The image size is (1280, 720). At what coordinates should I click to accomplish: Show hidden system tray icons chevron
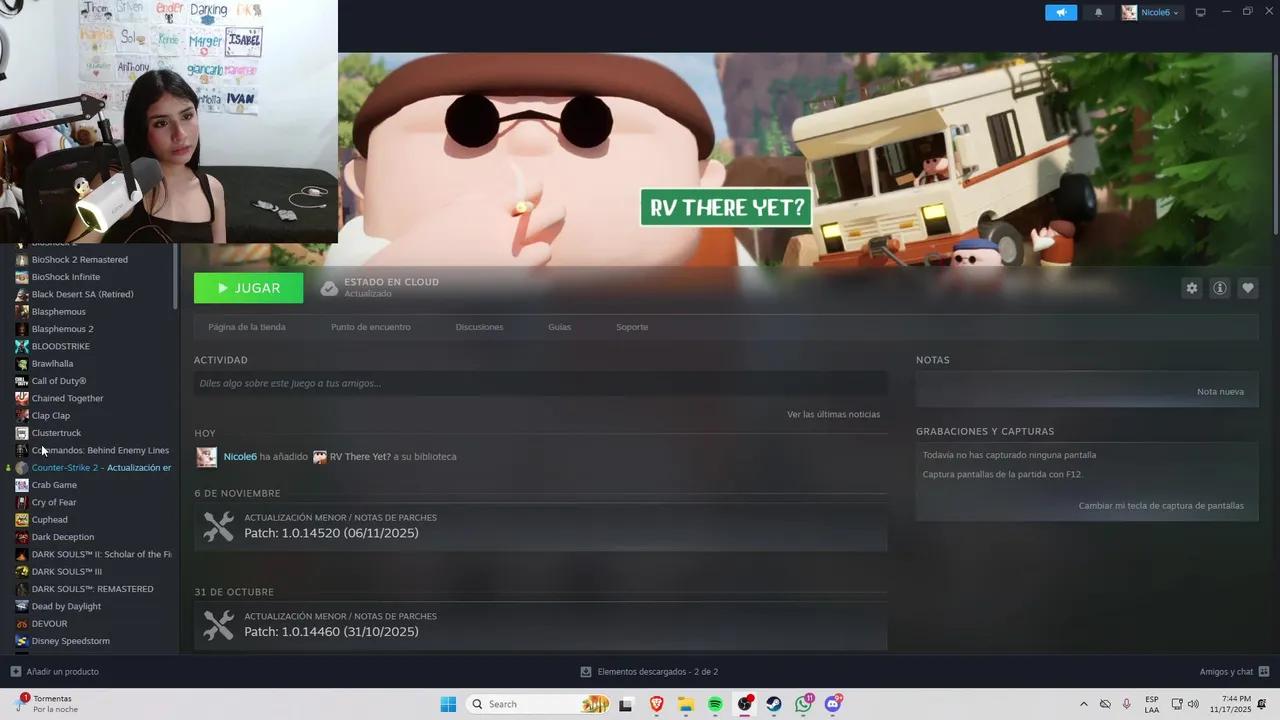point(1083,704)
